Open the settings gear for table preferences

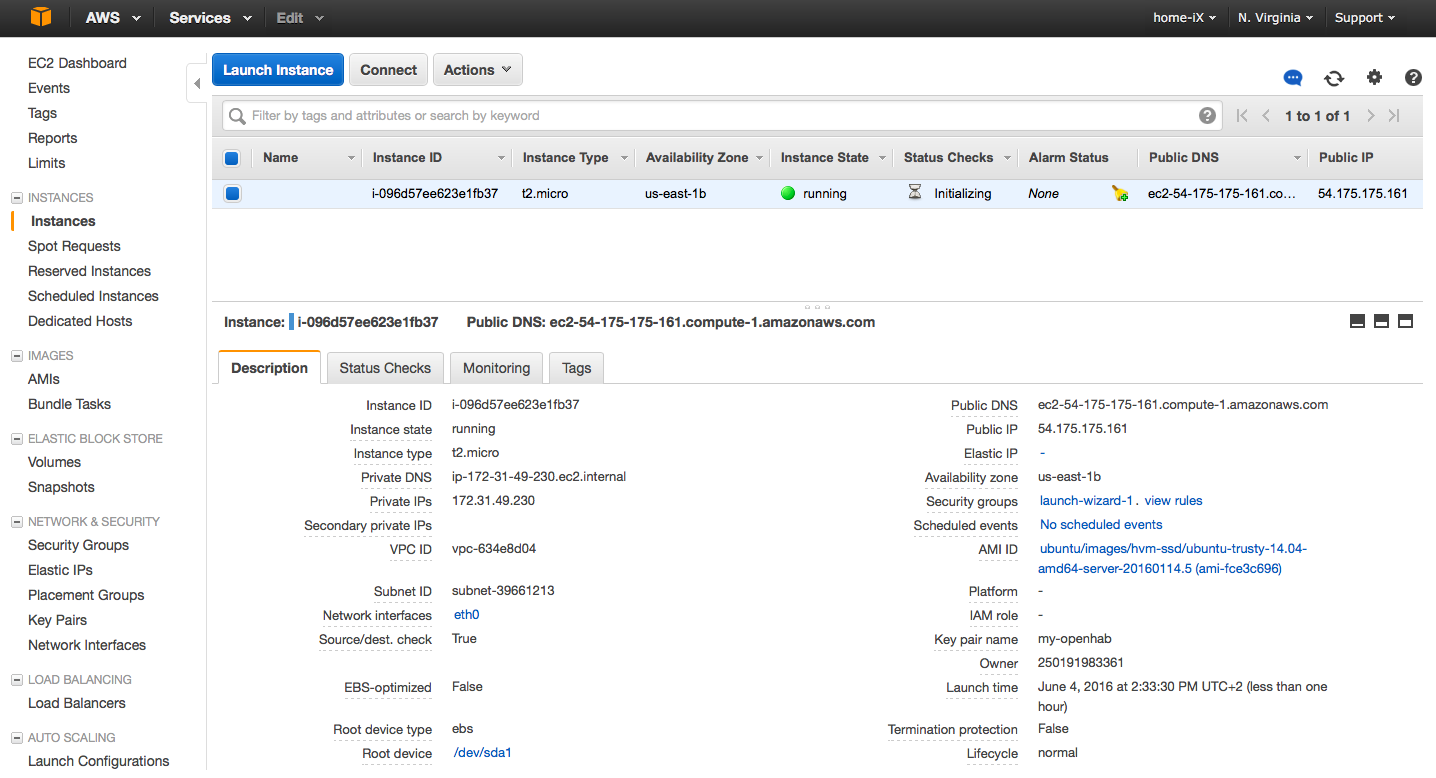[x=1374, y=77]
